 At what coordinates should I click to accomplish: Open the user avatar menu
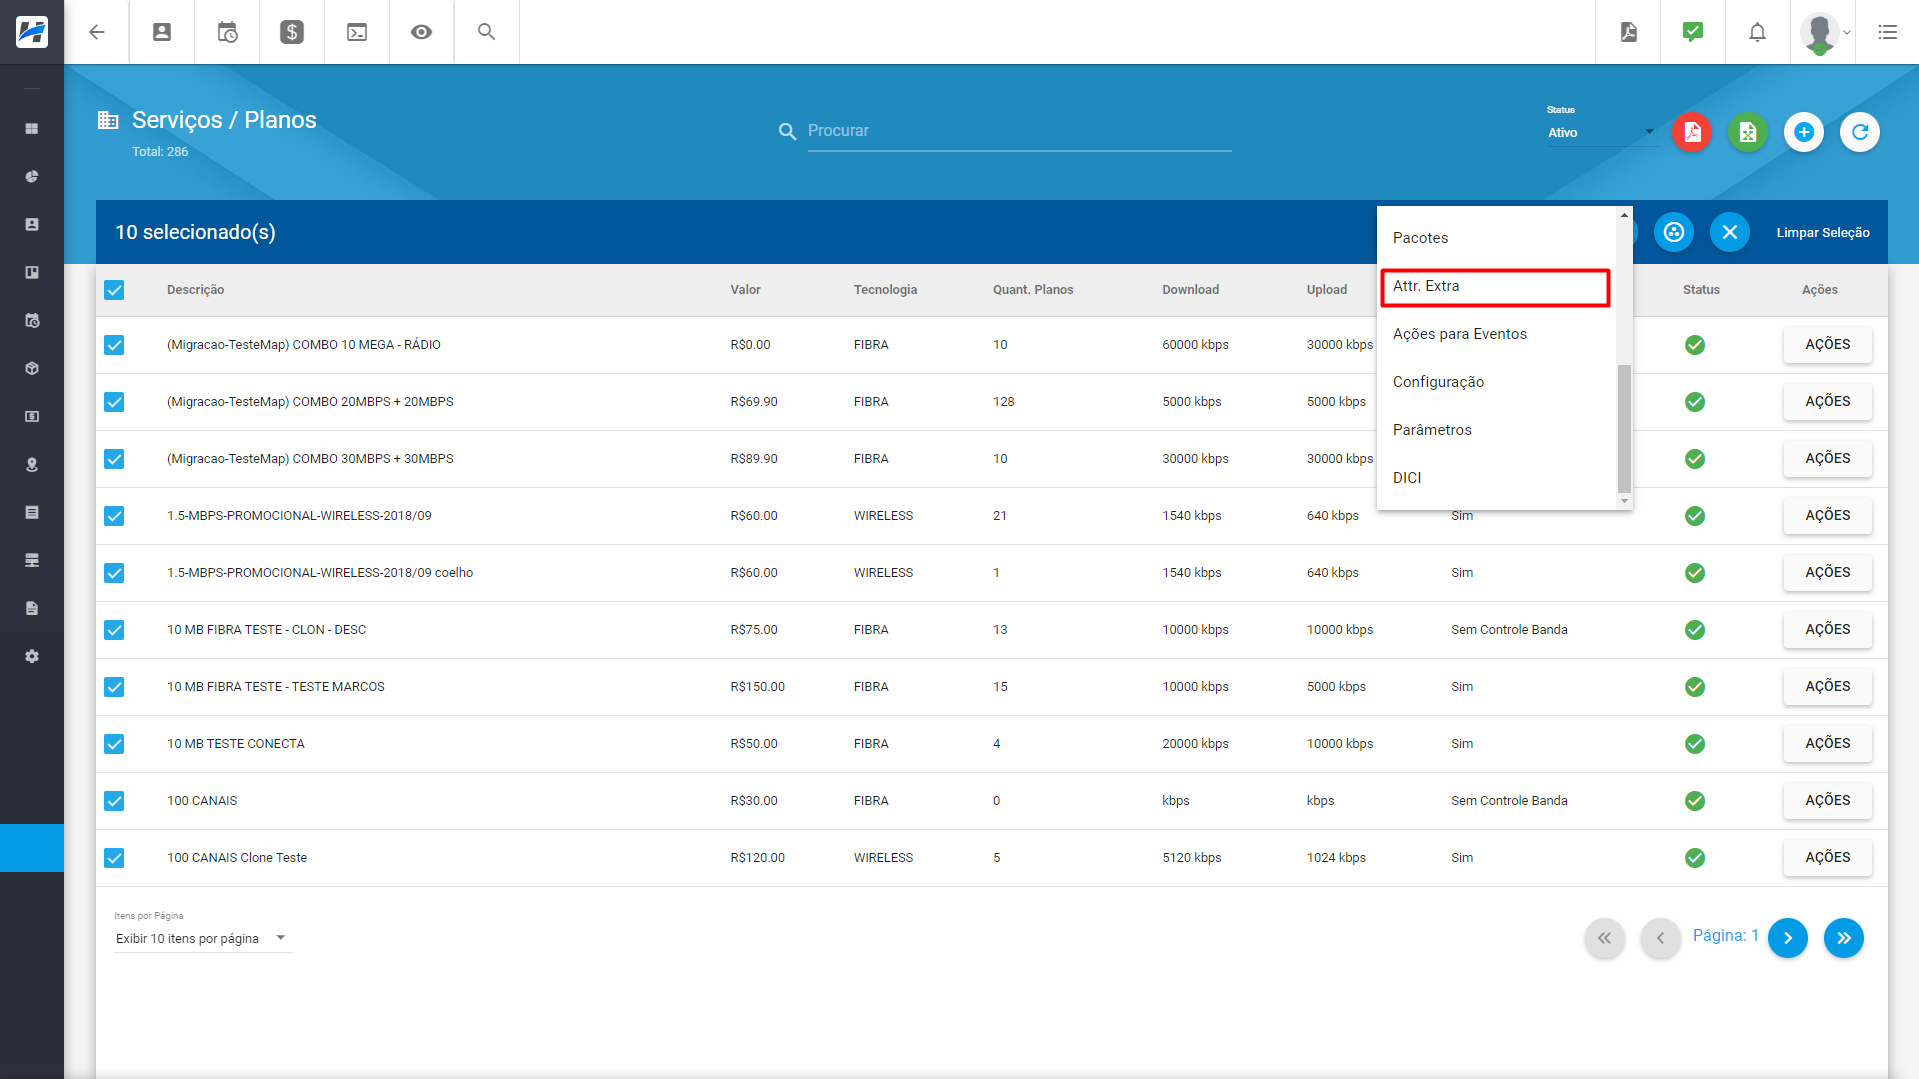(x=1823, y=32)
